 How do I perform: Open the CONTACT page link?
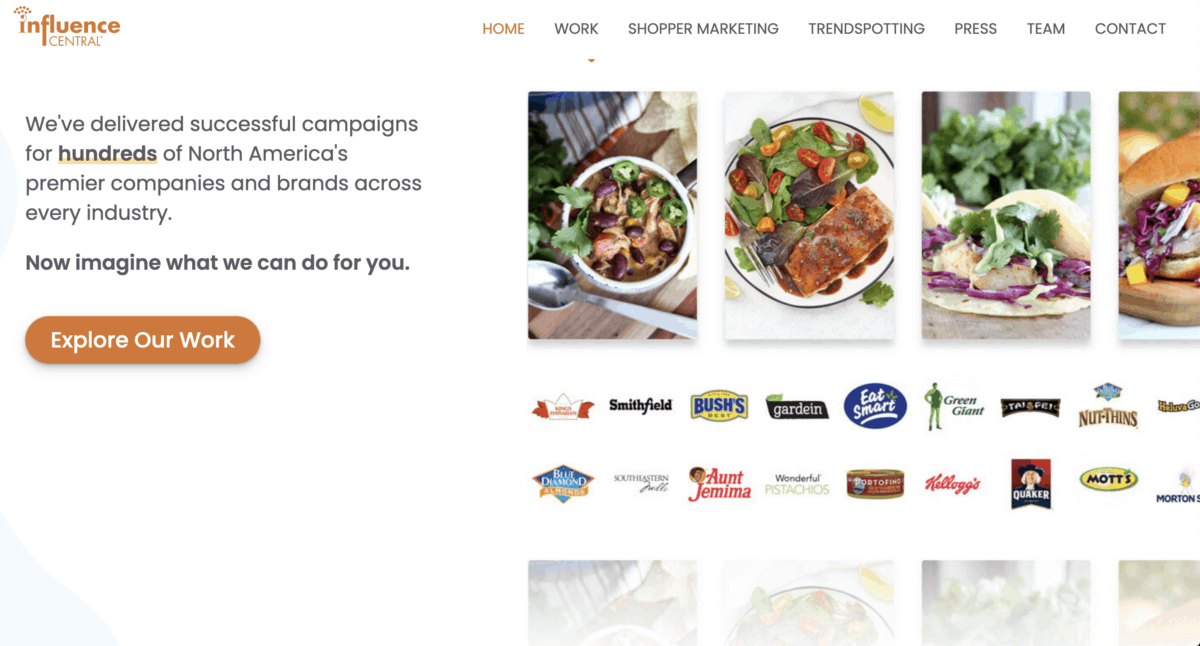click(x=1130, y=29)
